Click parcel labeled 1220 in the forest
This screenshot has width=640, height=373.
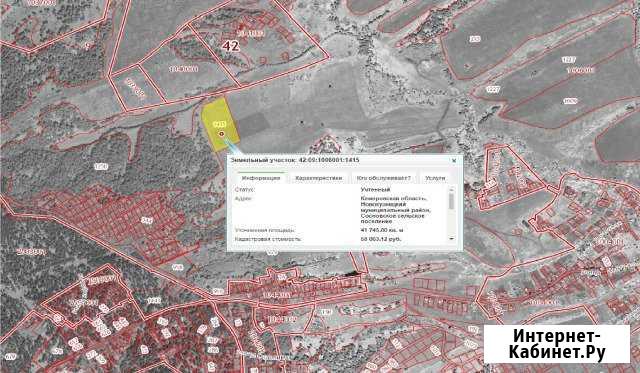pos(101,167)
